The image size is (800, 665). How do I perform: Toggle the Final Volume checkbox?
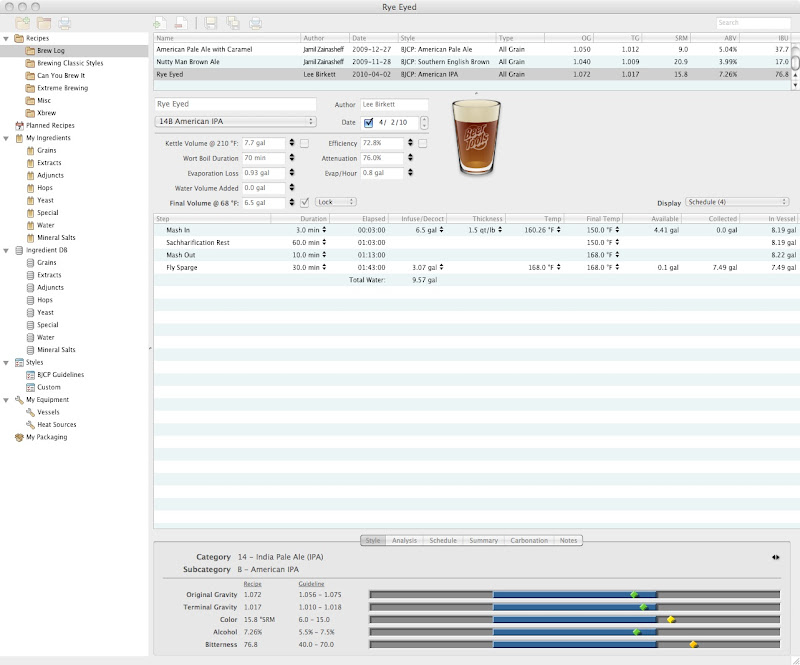click(x=304, y=202)
